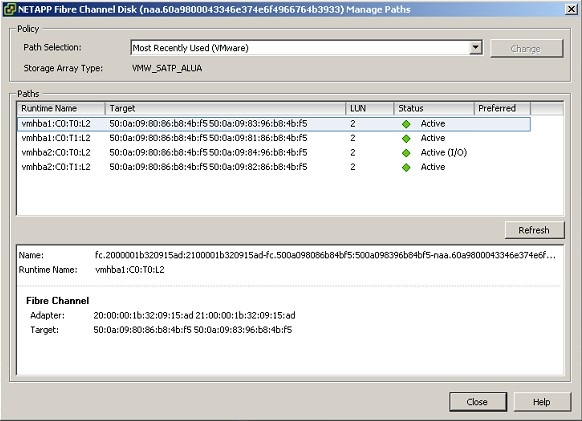582x421 pixels.
Task: Select path row vmhba2:C0:T1:L2
Action: [x=274, y=167]
